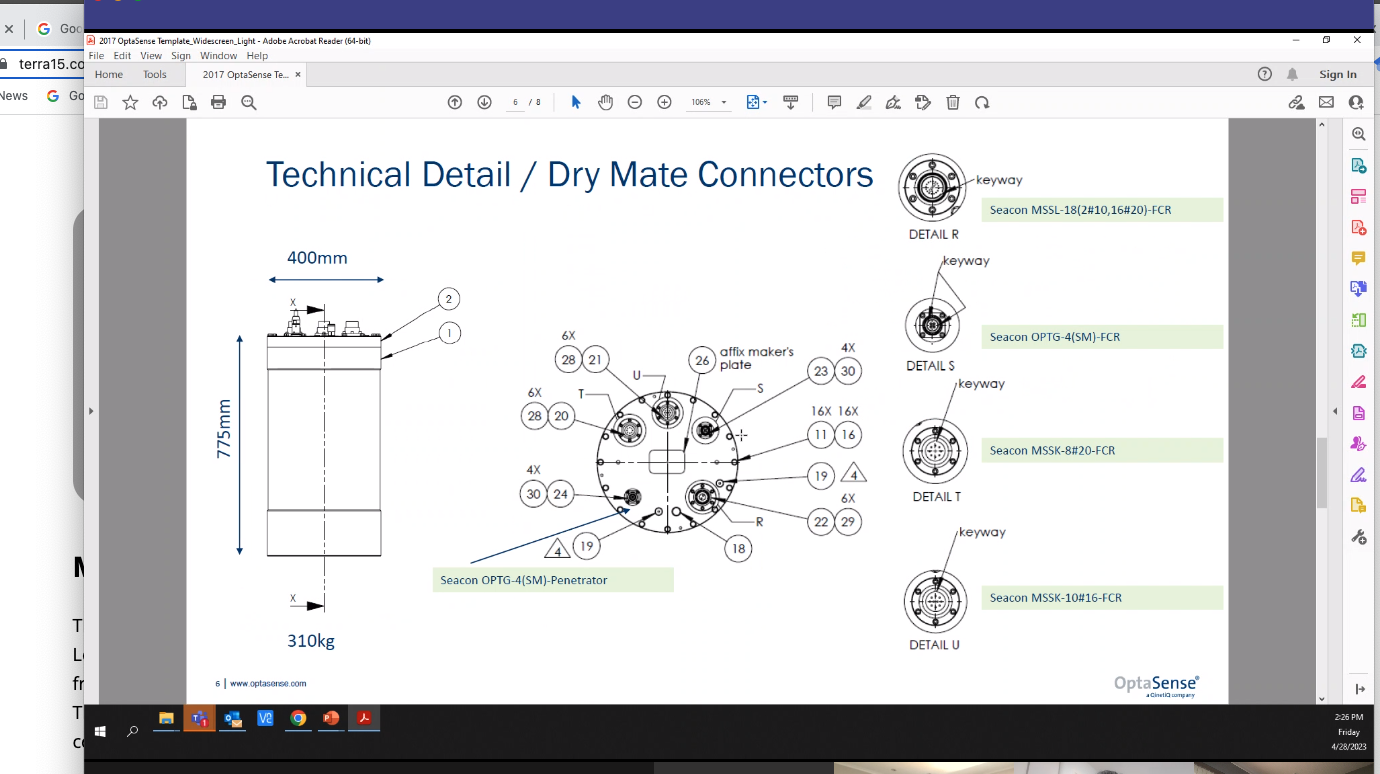Open the 106% zoom level dropdown

pyautogui.click(x=708, y=102)
